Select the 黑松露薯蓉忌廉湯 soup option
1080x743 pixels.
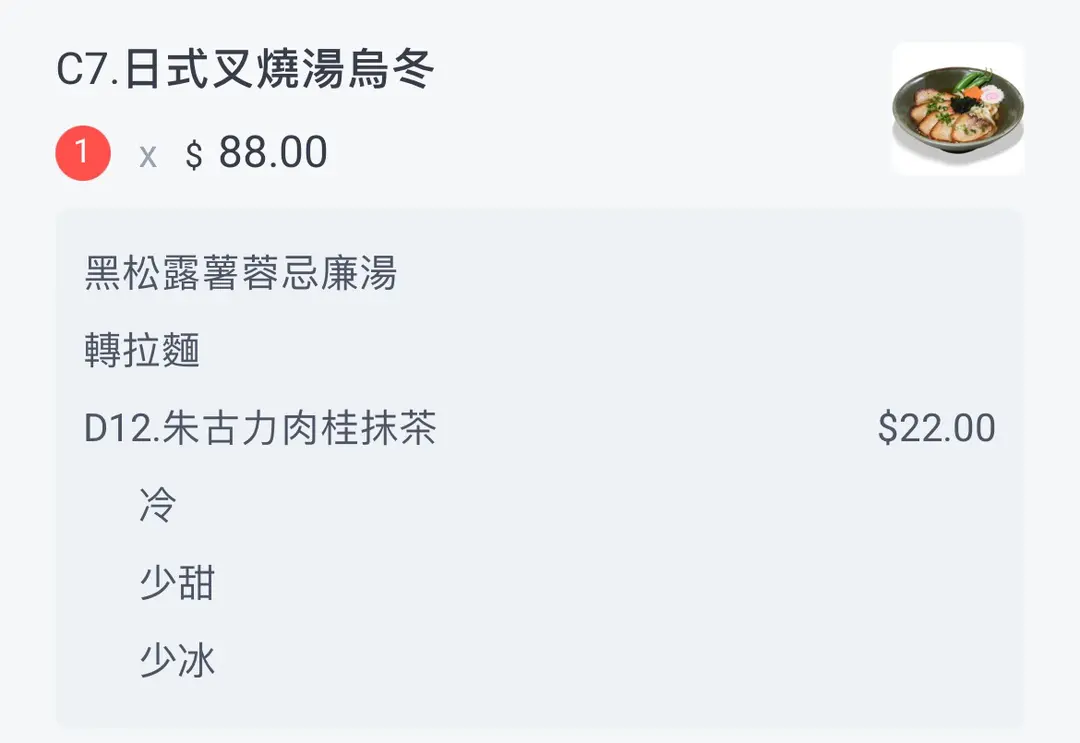tap(241, 273)
